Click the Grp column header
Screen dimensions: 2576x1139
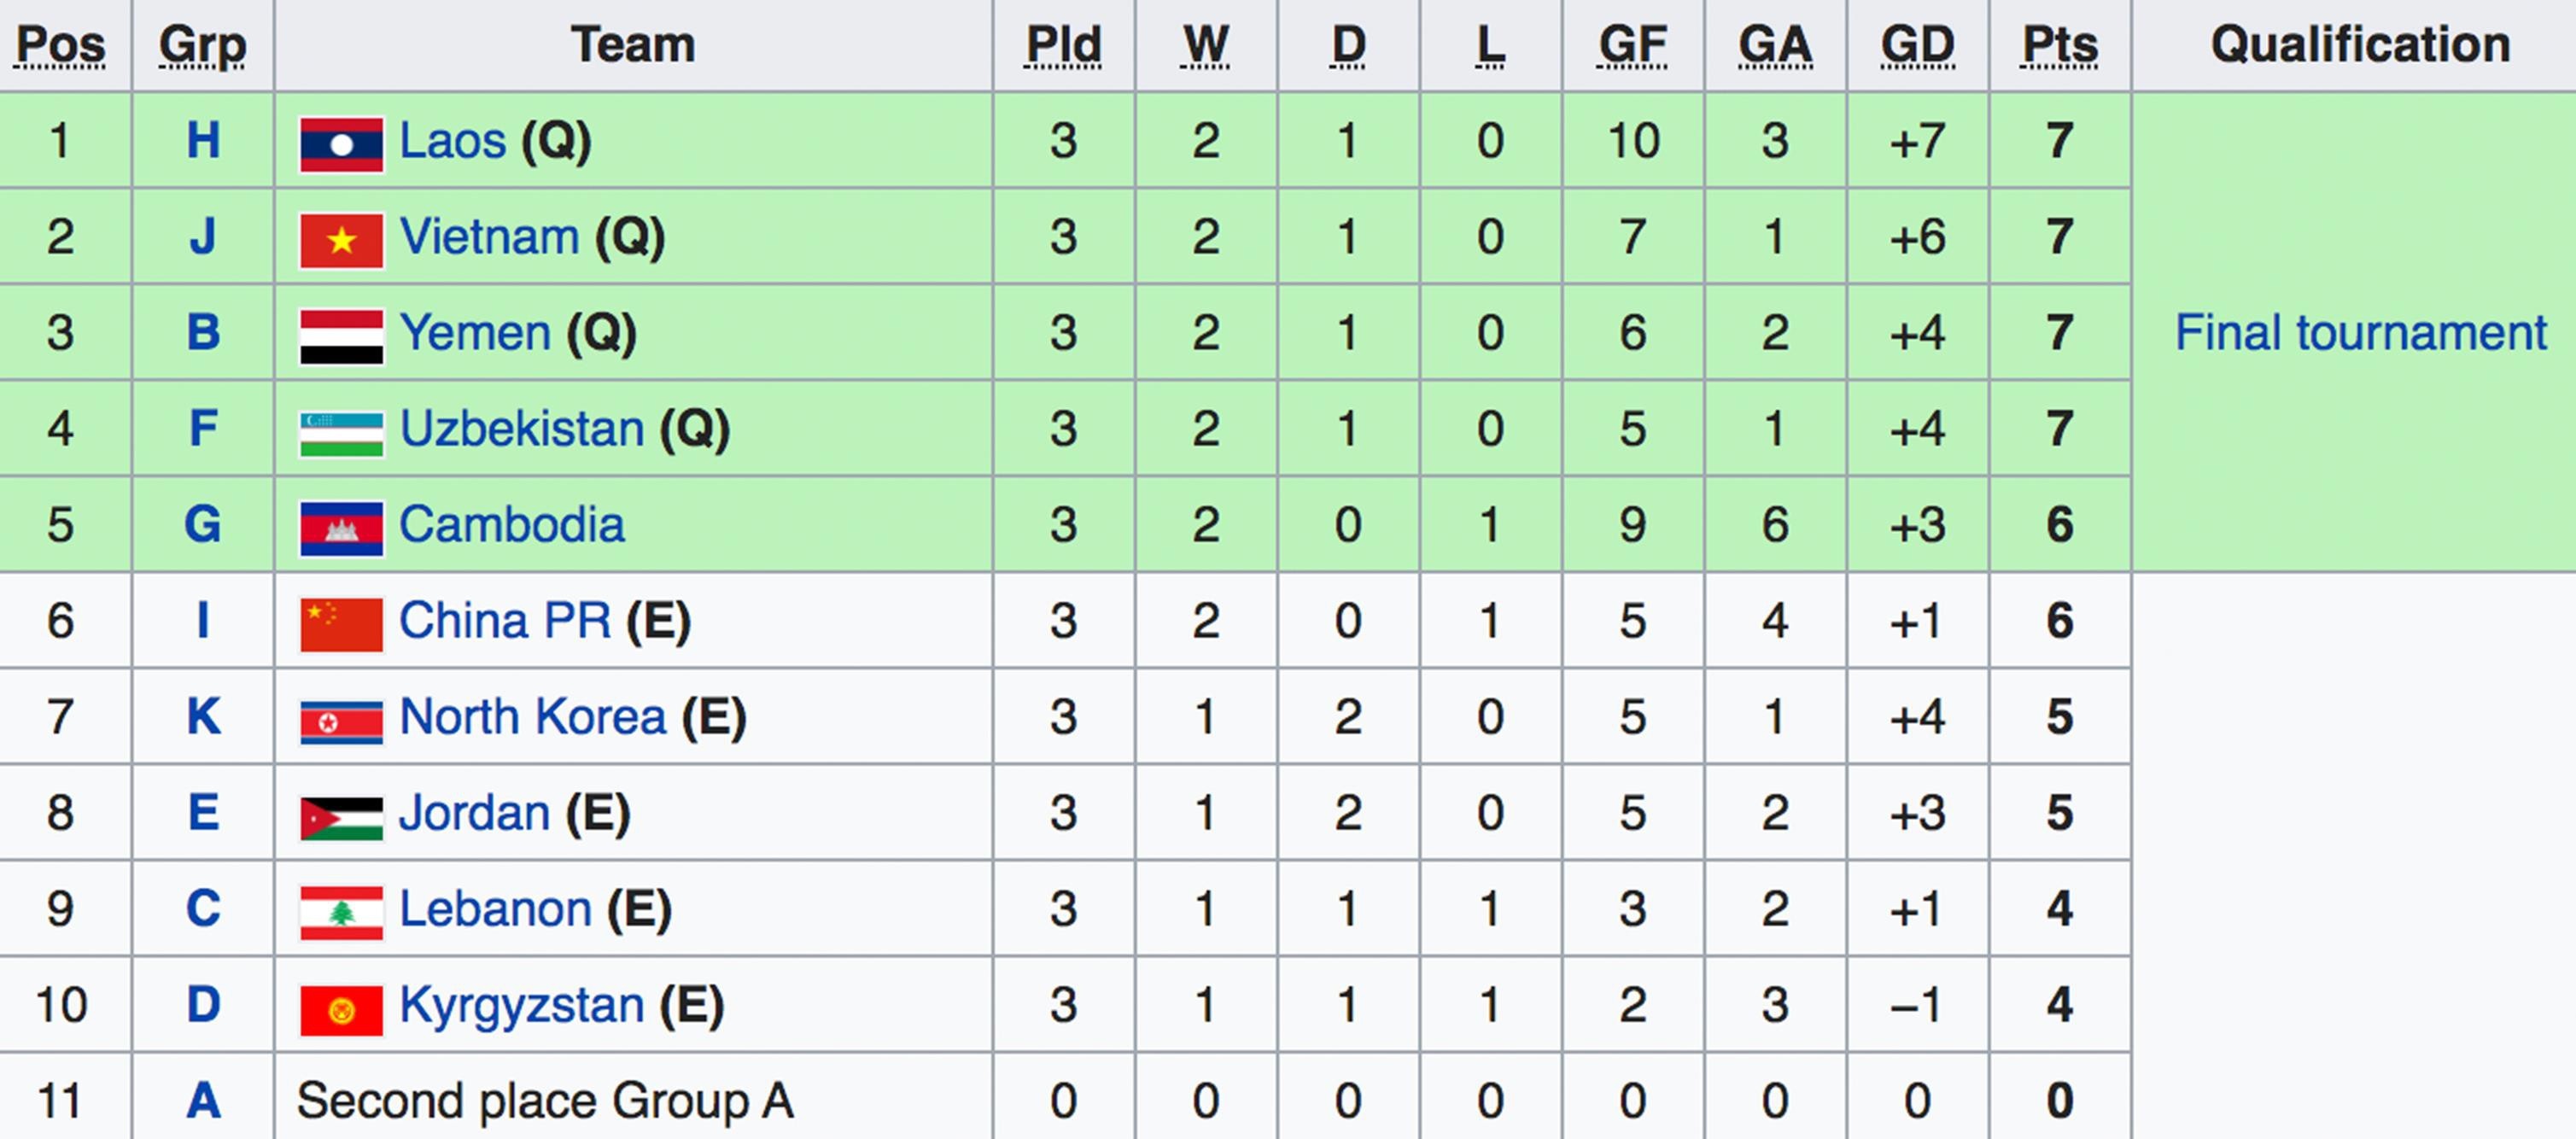(203, 45)
